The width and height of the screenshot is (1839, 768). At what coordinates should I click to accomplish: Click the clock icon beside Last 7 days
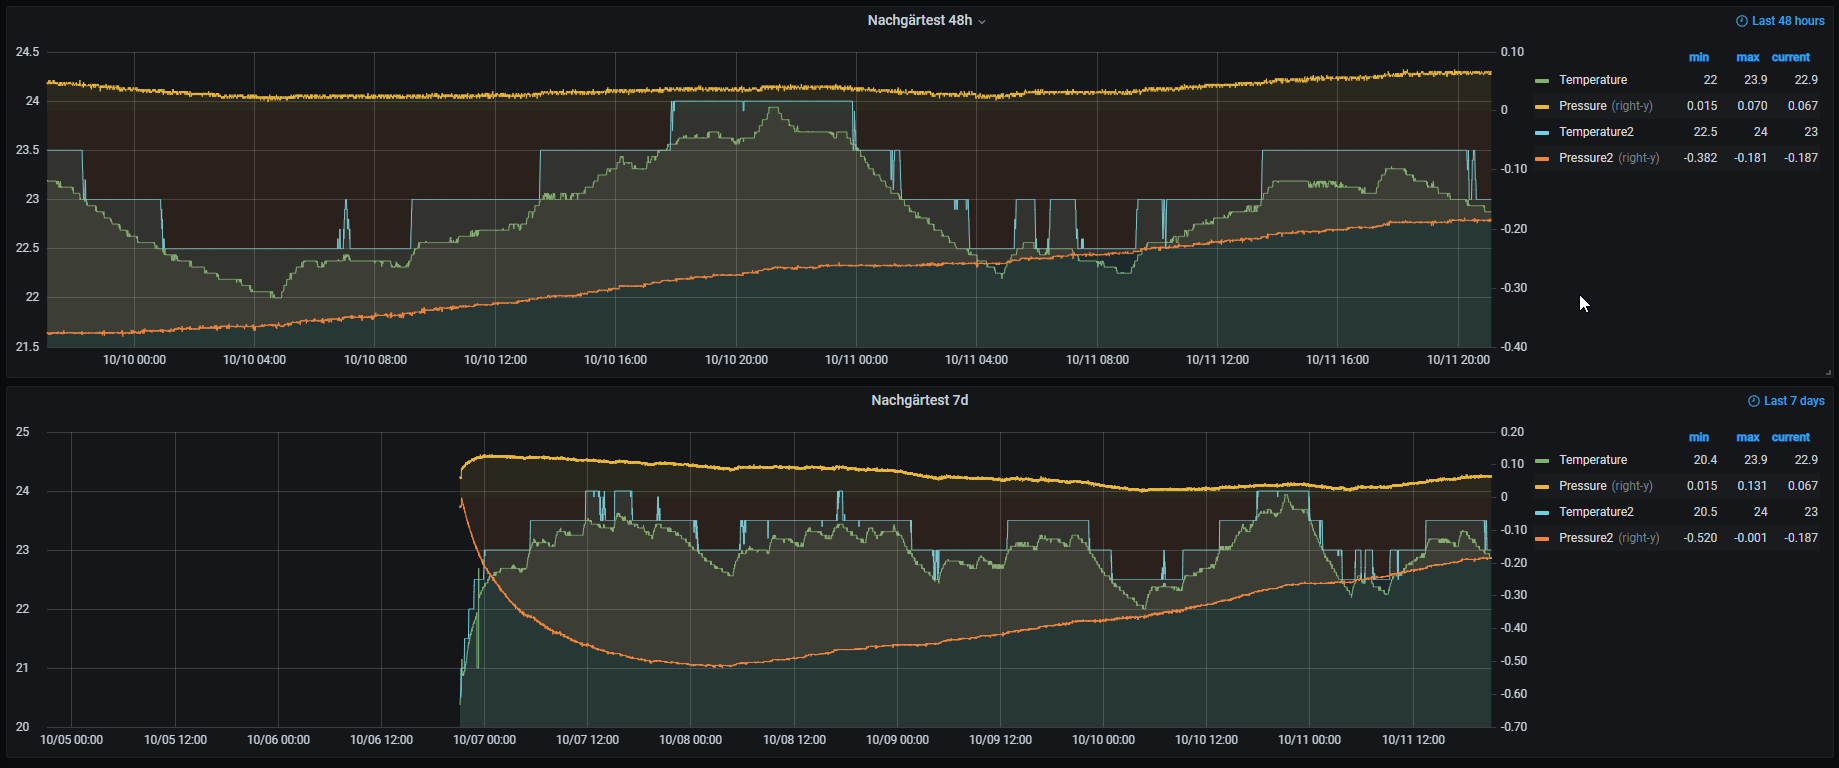click(1753, 401)
